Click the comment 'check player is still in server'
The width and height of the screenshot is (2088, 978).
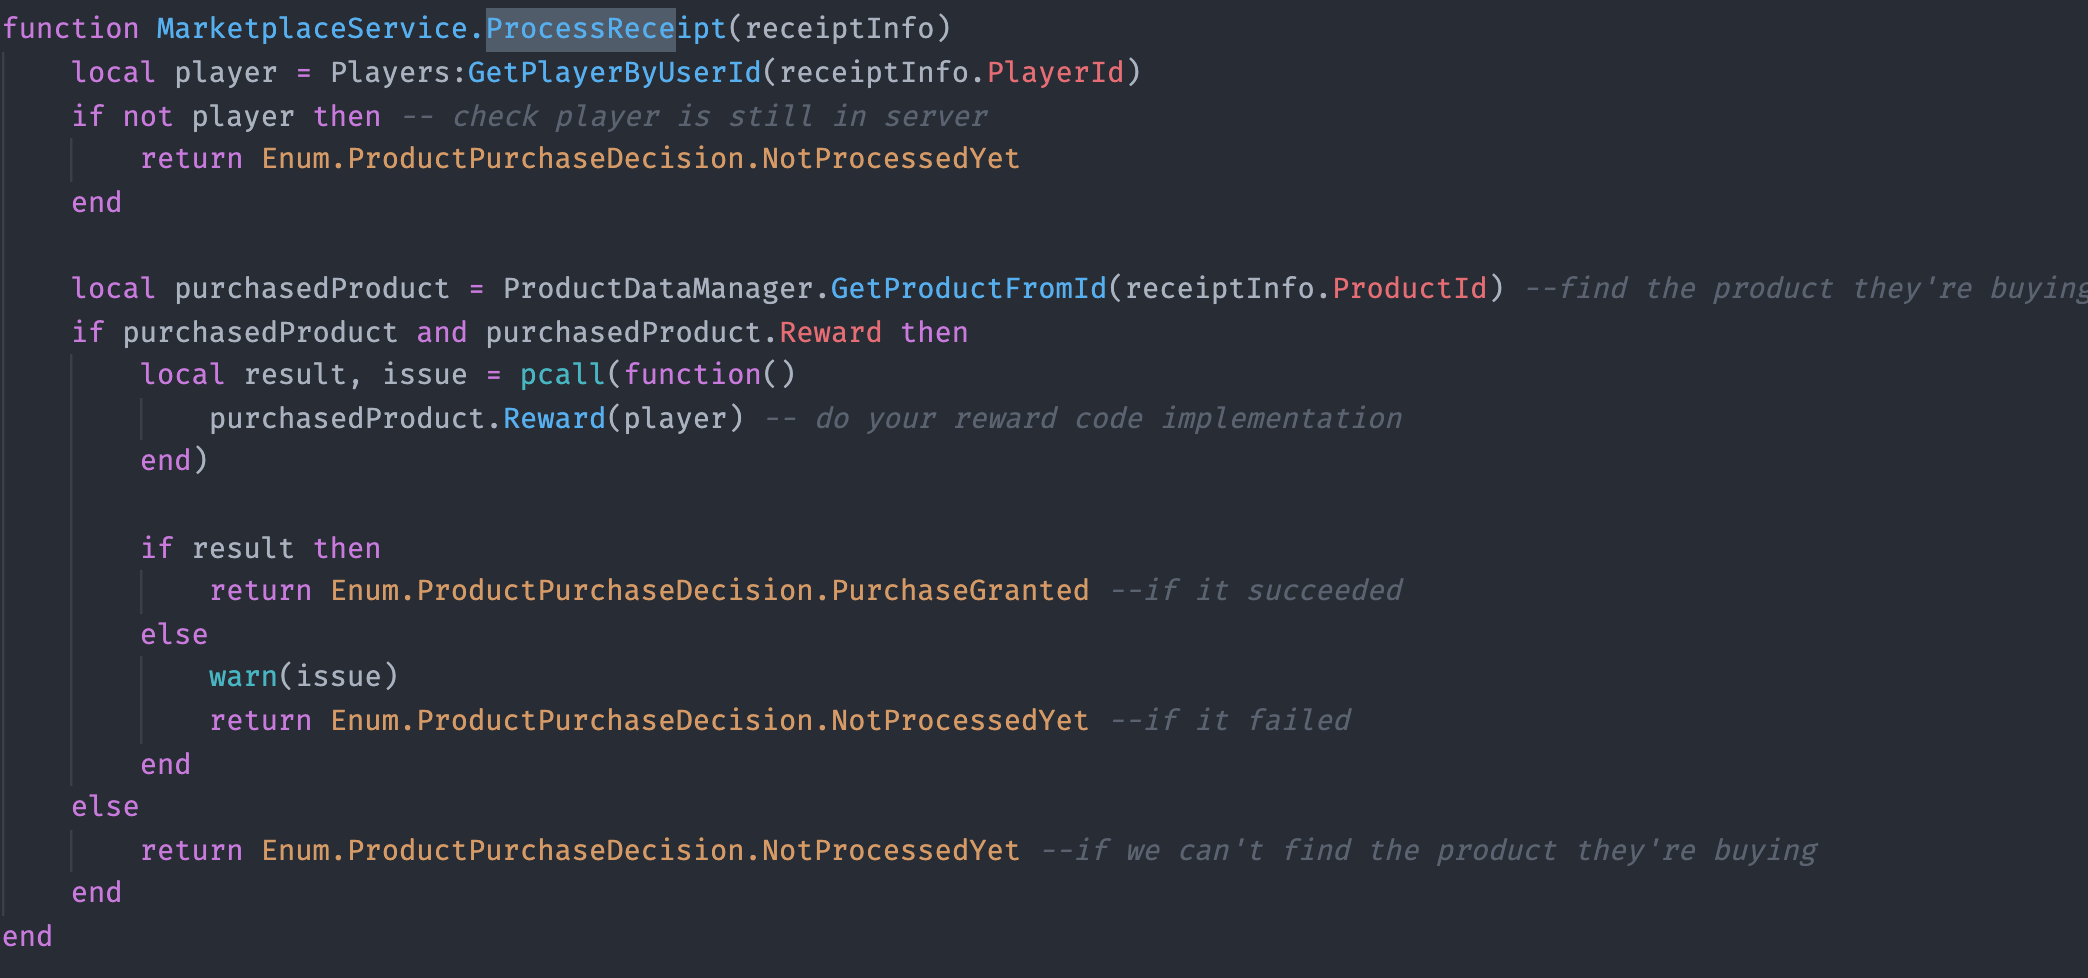[x=720, y=116]
